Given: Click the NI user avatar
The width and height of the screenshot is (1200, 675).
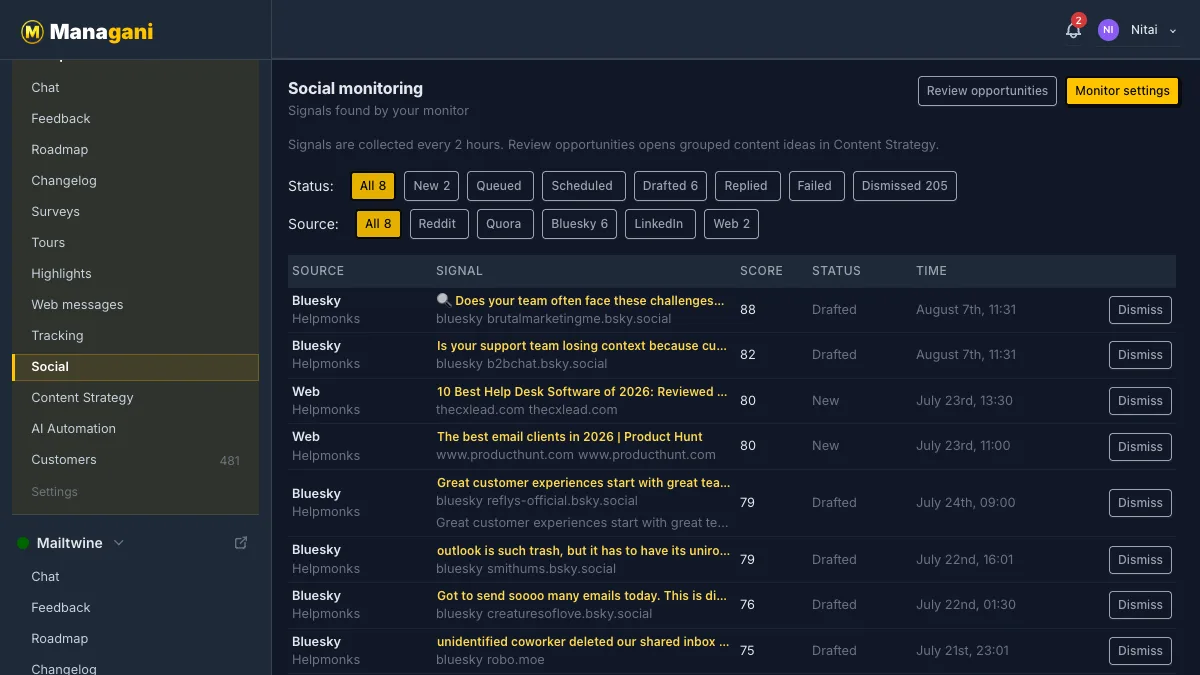Looking at the screenshot, I should coord(1108,30).
